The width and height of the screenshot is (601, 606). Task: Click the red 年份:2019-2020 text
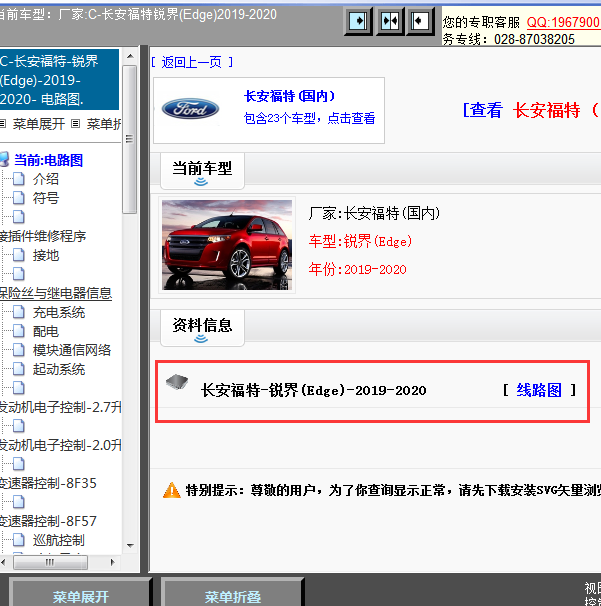(x=358, y=269)
